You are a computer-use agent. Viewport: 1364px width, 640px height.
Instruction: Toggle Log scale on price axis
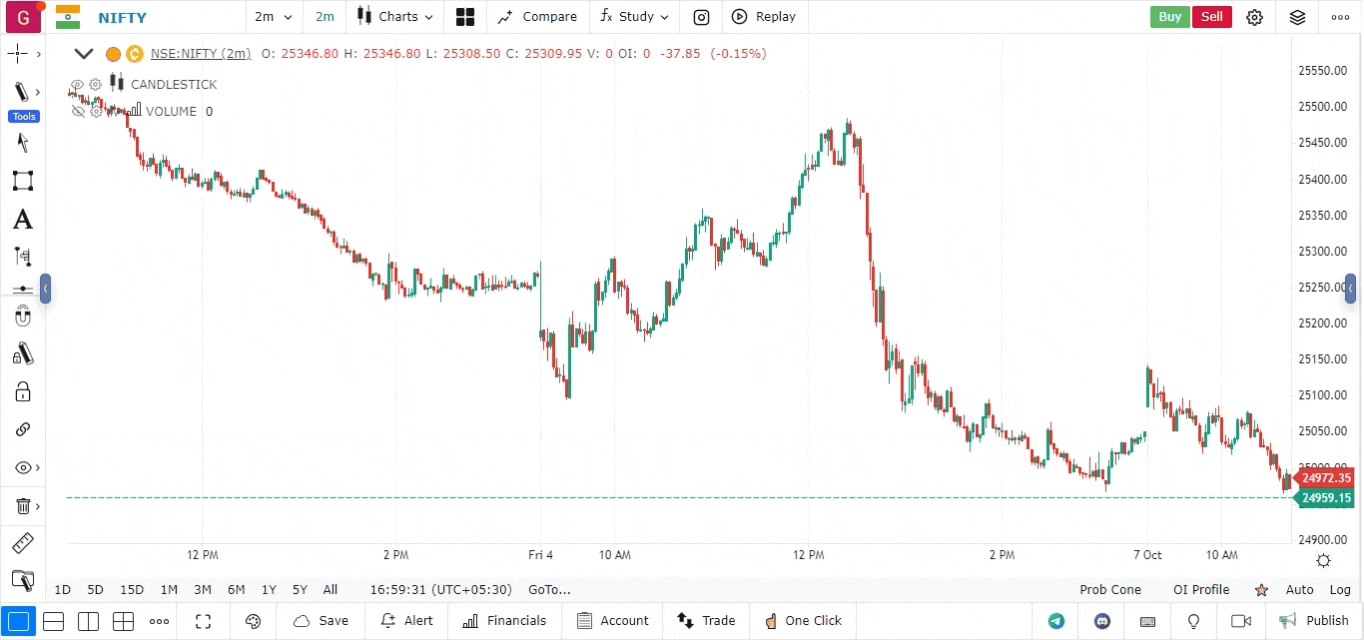pos(1340,590)
